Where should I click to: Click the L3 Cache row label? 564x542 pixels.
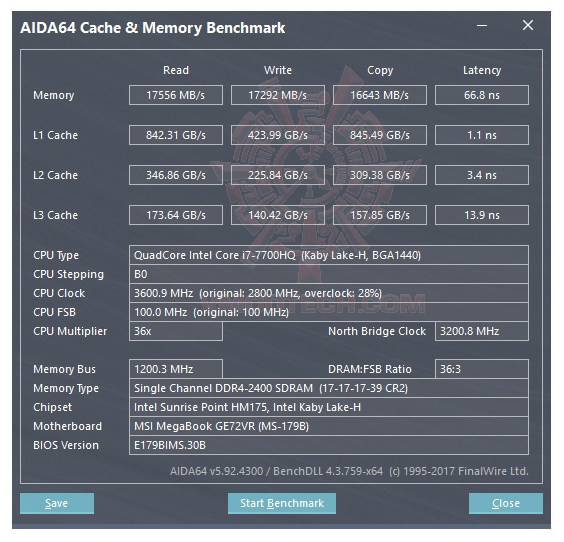[55, 215]
